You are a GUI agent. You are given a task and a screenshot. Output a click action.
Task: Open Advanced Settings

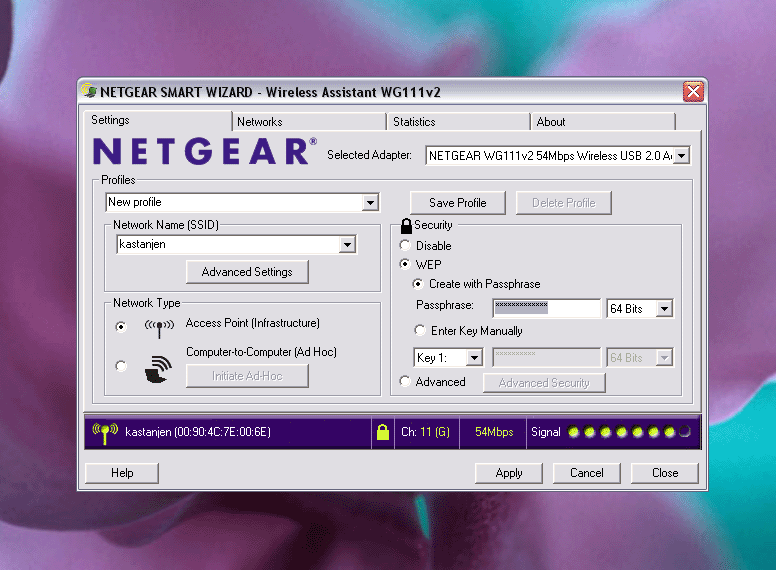pyautogui.click(x=247, y=272)
